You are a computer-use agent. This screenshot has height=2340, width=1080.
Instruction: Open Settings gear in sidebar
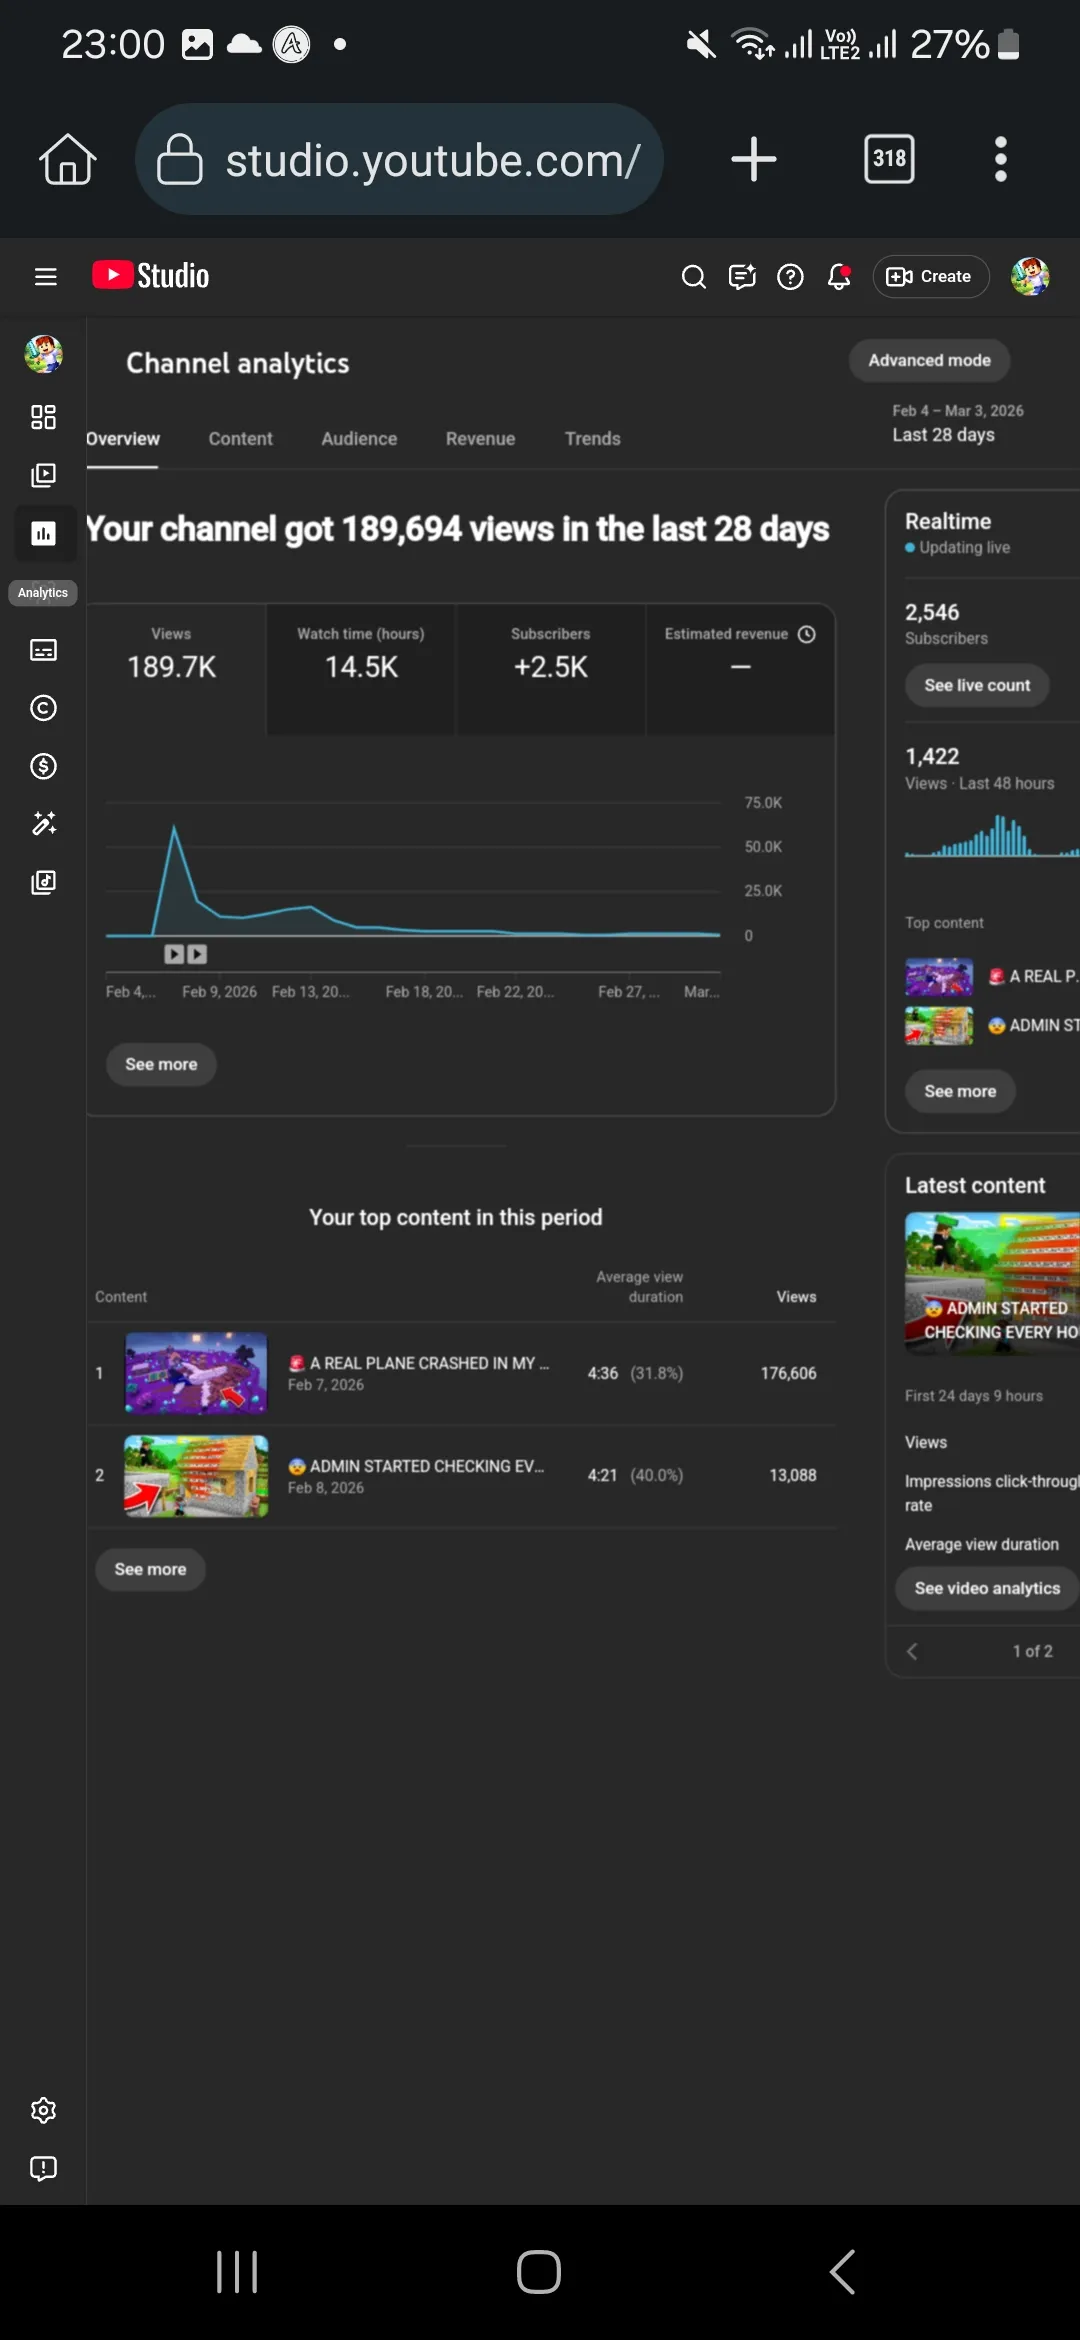pyautogui.click(x=43, y=2110)
